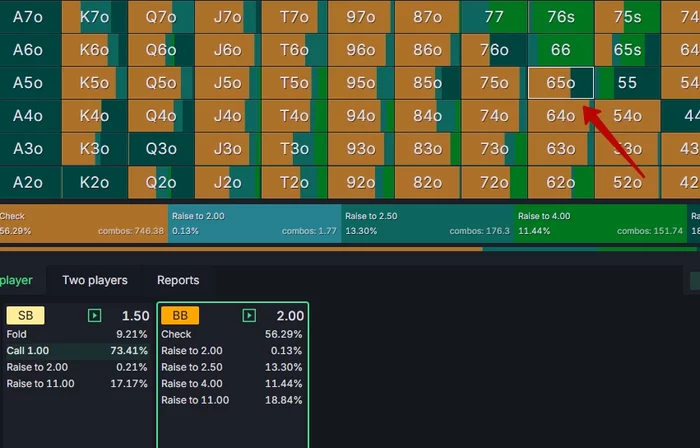Select the 75s hand cell
Image resolution: width=700 pixels, height=448 pixels.
pyautogui.click(x=627, y=17)
